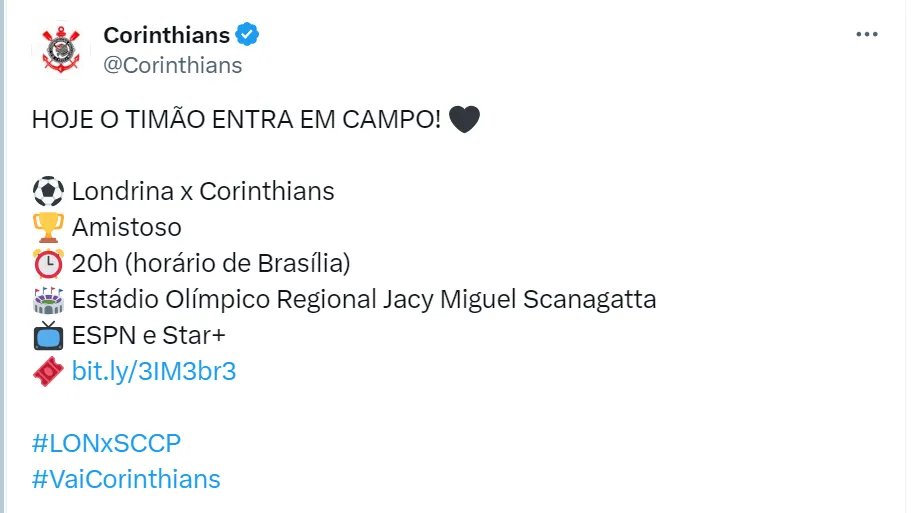
Task: Open the #LONxSCCP hashtag
Action: click(106, 443)
